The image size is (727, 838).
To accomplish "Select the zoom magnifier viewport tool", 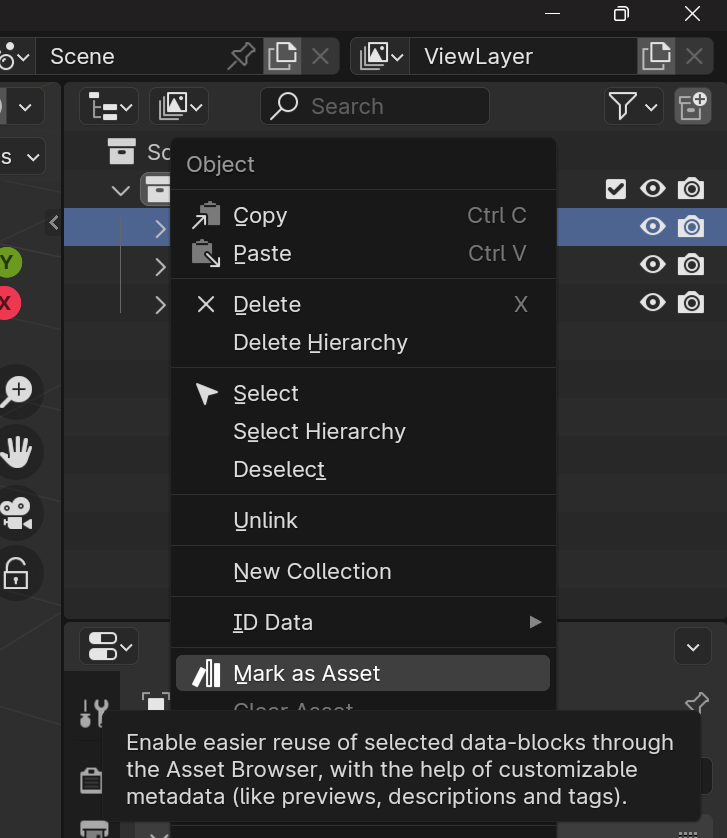I will point(17,391).
